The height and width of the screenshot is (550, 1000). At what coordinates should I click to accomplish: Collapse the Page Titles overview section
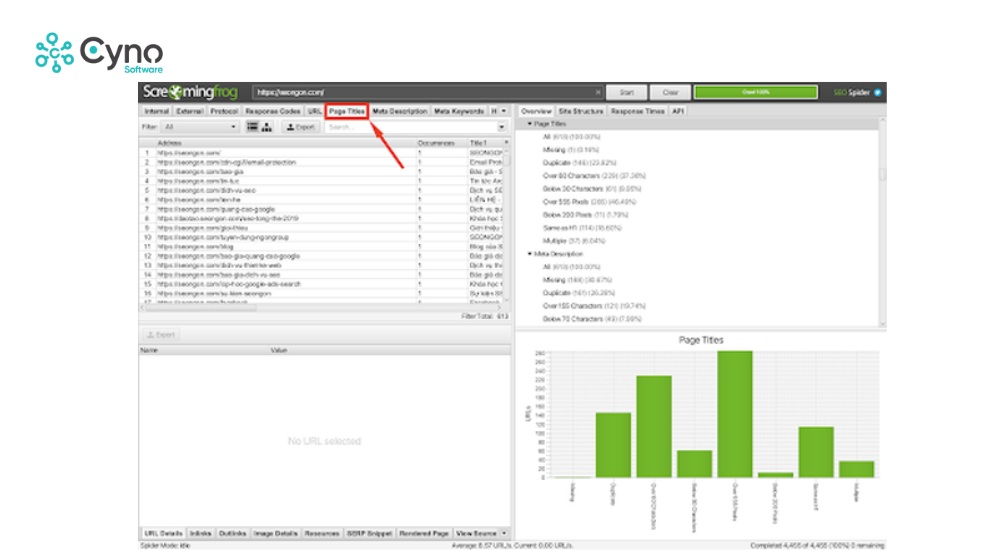pyautogui.click(x=530, y=123)
